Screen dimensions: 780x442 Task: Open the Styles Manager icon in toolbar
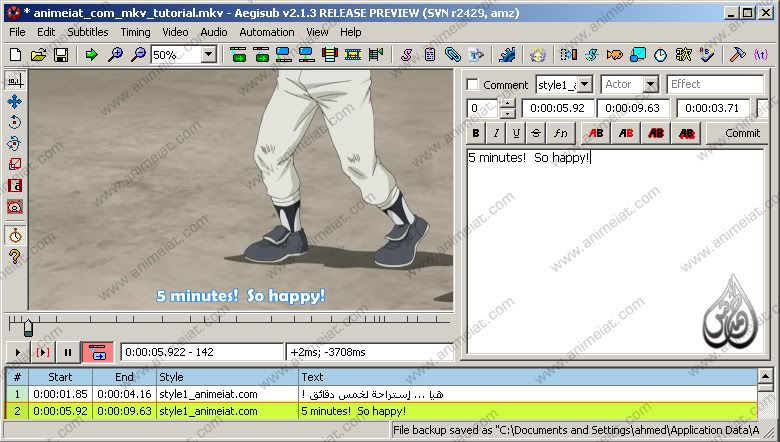[x=406, y=55]
